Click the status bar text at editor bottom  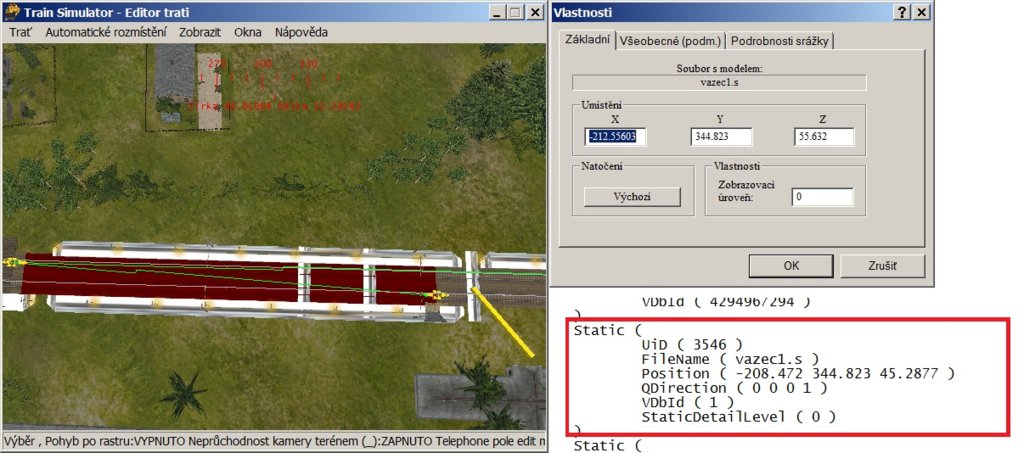click(274, 443)
